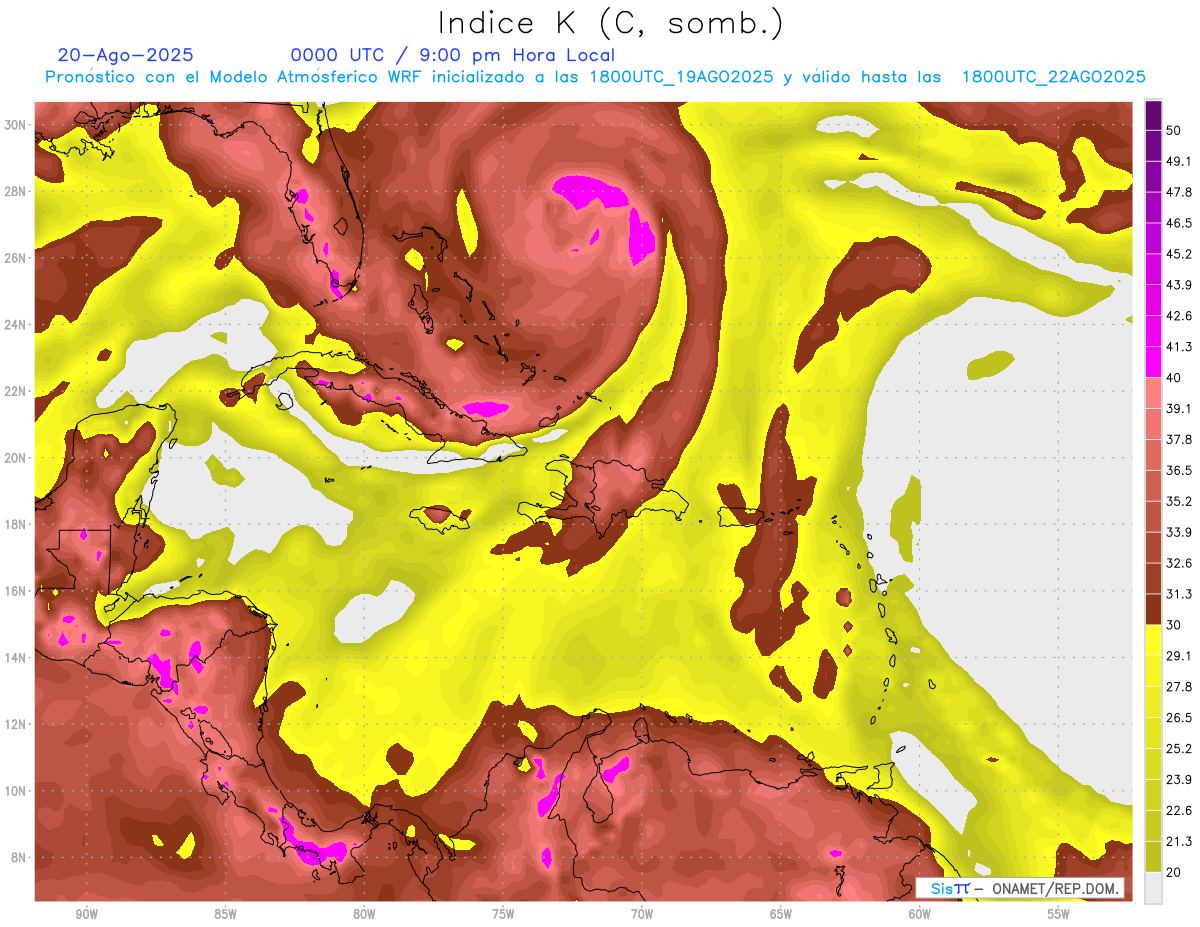The width and height of the screenshot is (1200, 927).
Task: Pick the magenta swatch between 40 and 41.3
Action: 1153,362
